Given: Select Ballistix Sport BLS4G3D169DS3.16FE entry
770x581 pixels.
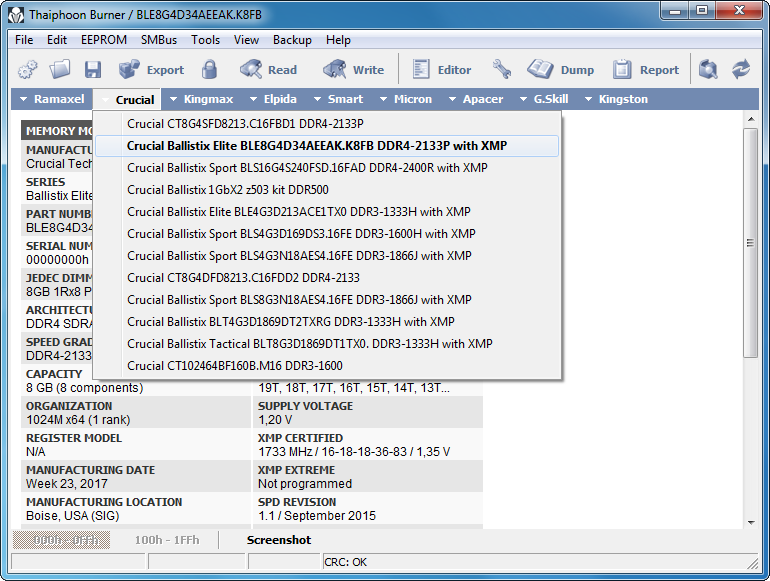Looking at the screenshot, I should point(327,234).
